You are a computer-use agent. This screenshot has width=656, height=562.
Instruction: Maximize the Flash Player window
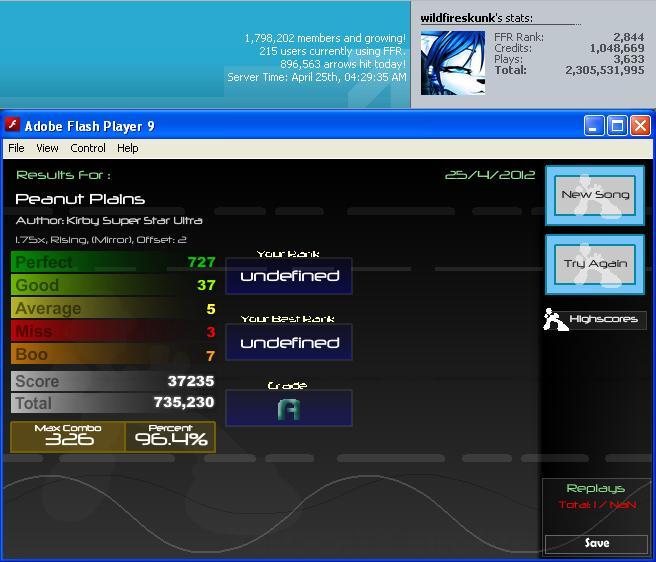click(617, 126)
